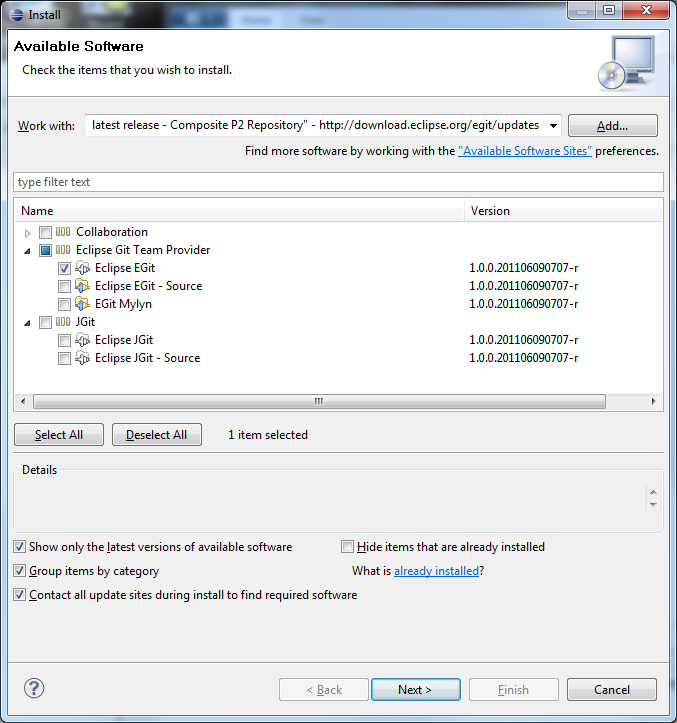Check the Eclipse EGit - Source checkbox

coord(65,286)
